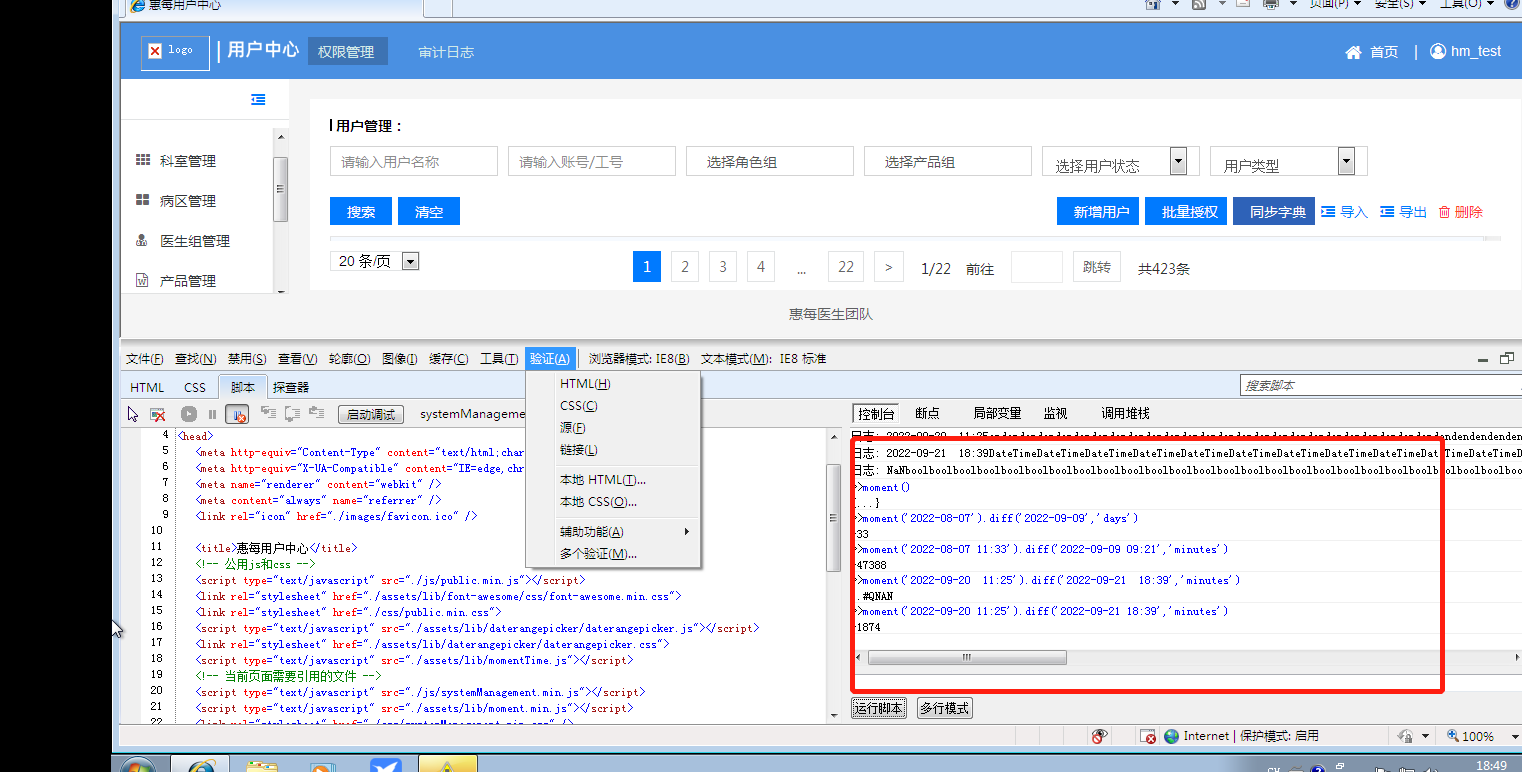Click the popup blocker icon in status bar
The width and height of the screenshot is (1522, 772).
(1148, 737)
